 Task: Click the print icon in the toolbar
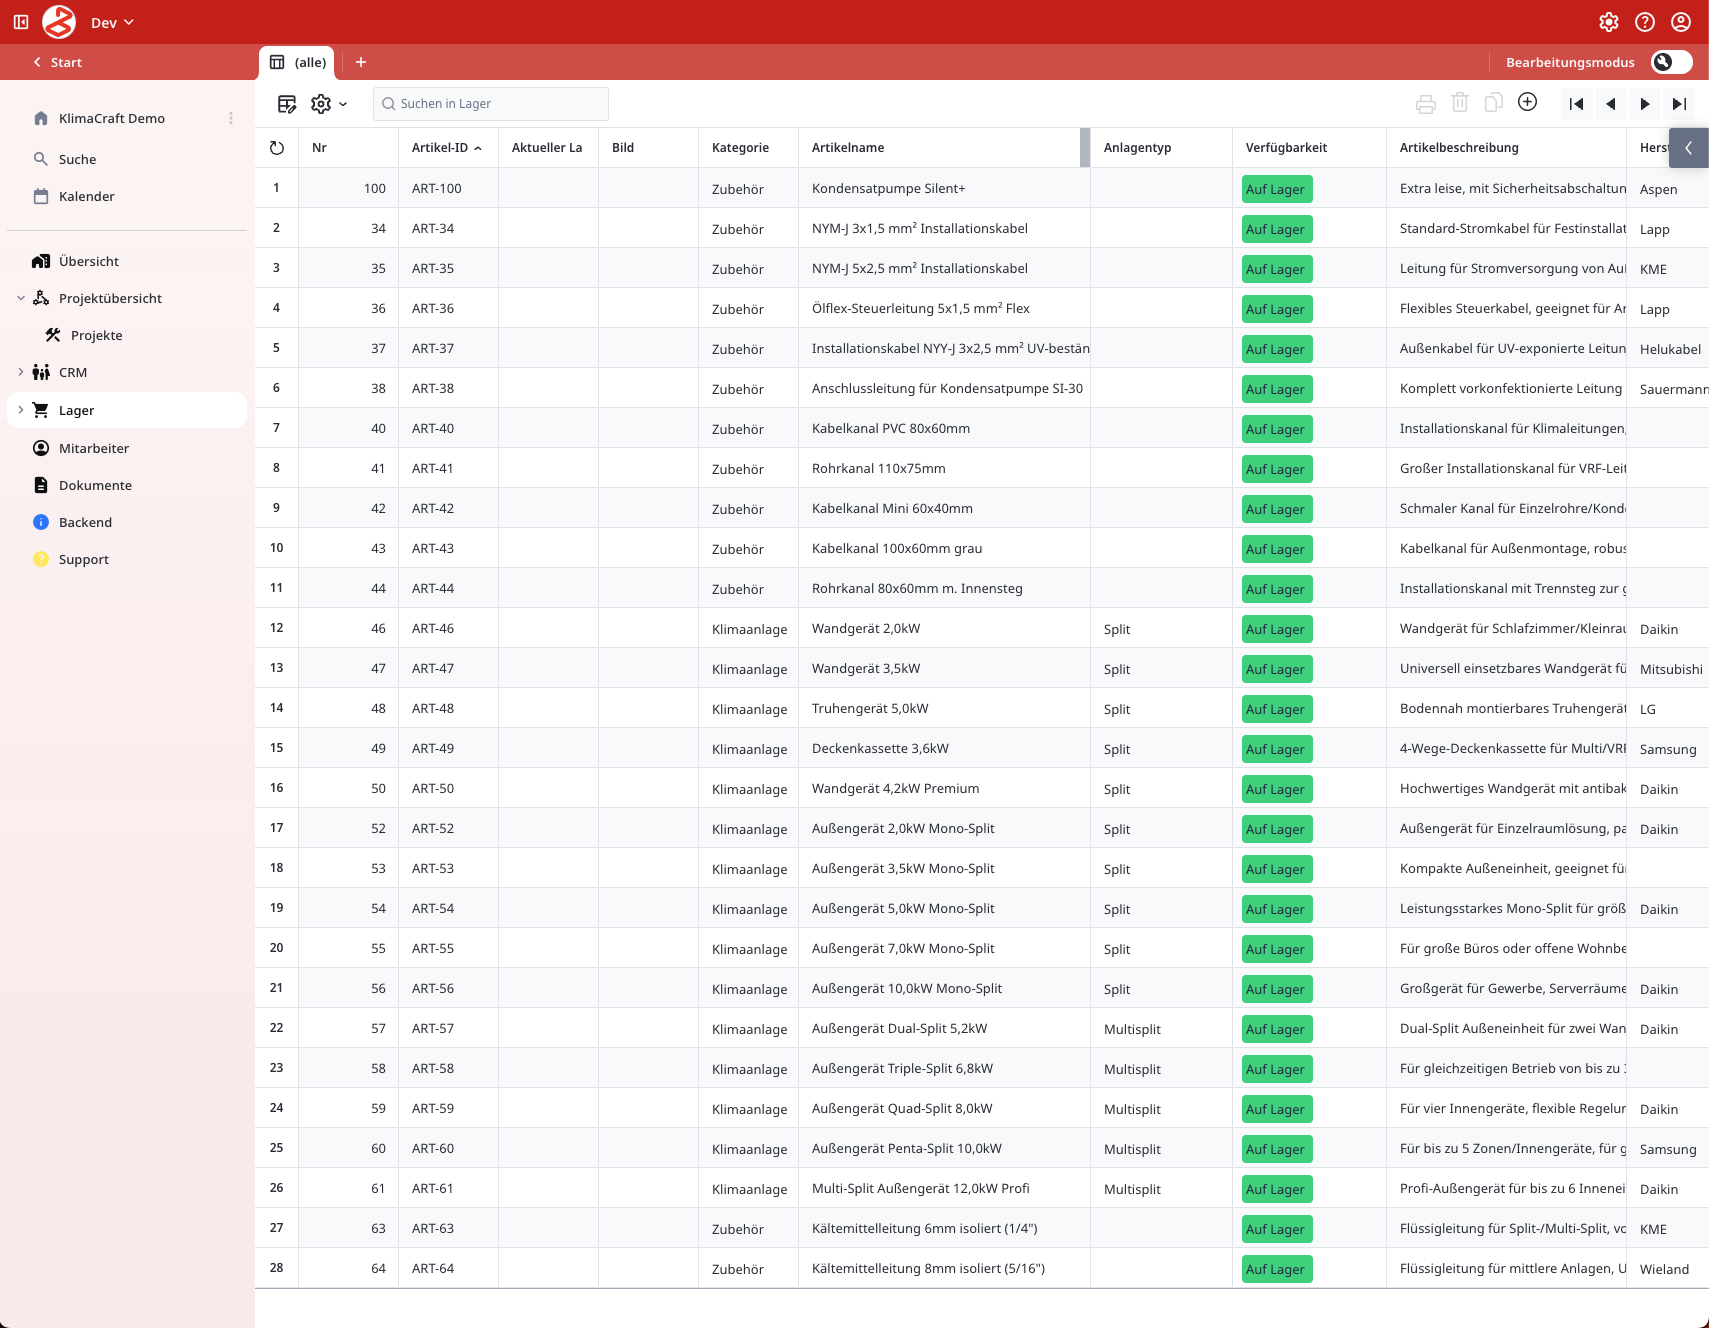[1426, 104]
